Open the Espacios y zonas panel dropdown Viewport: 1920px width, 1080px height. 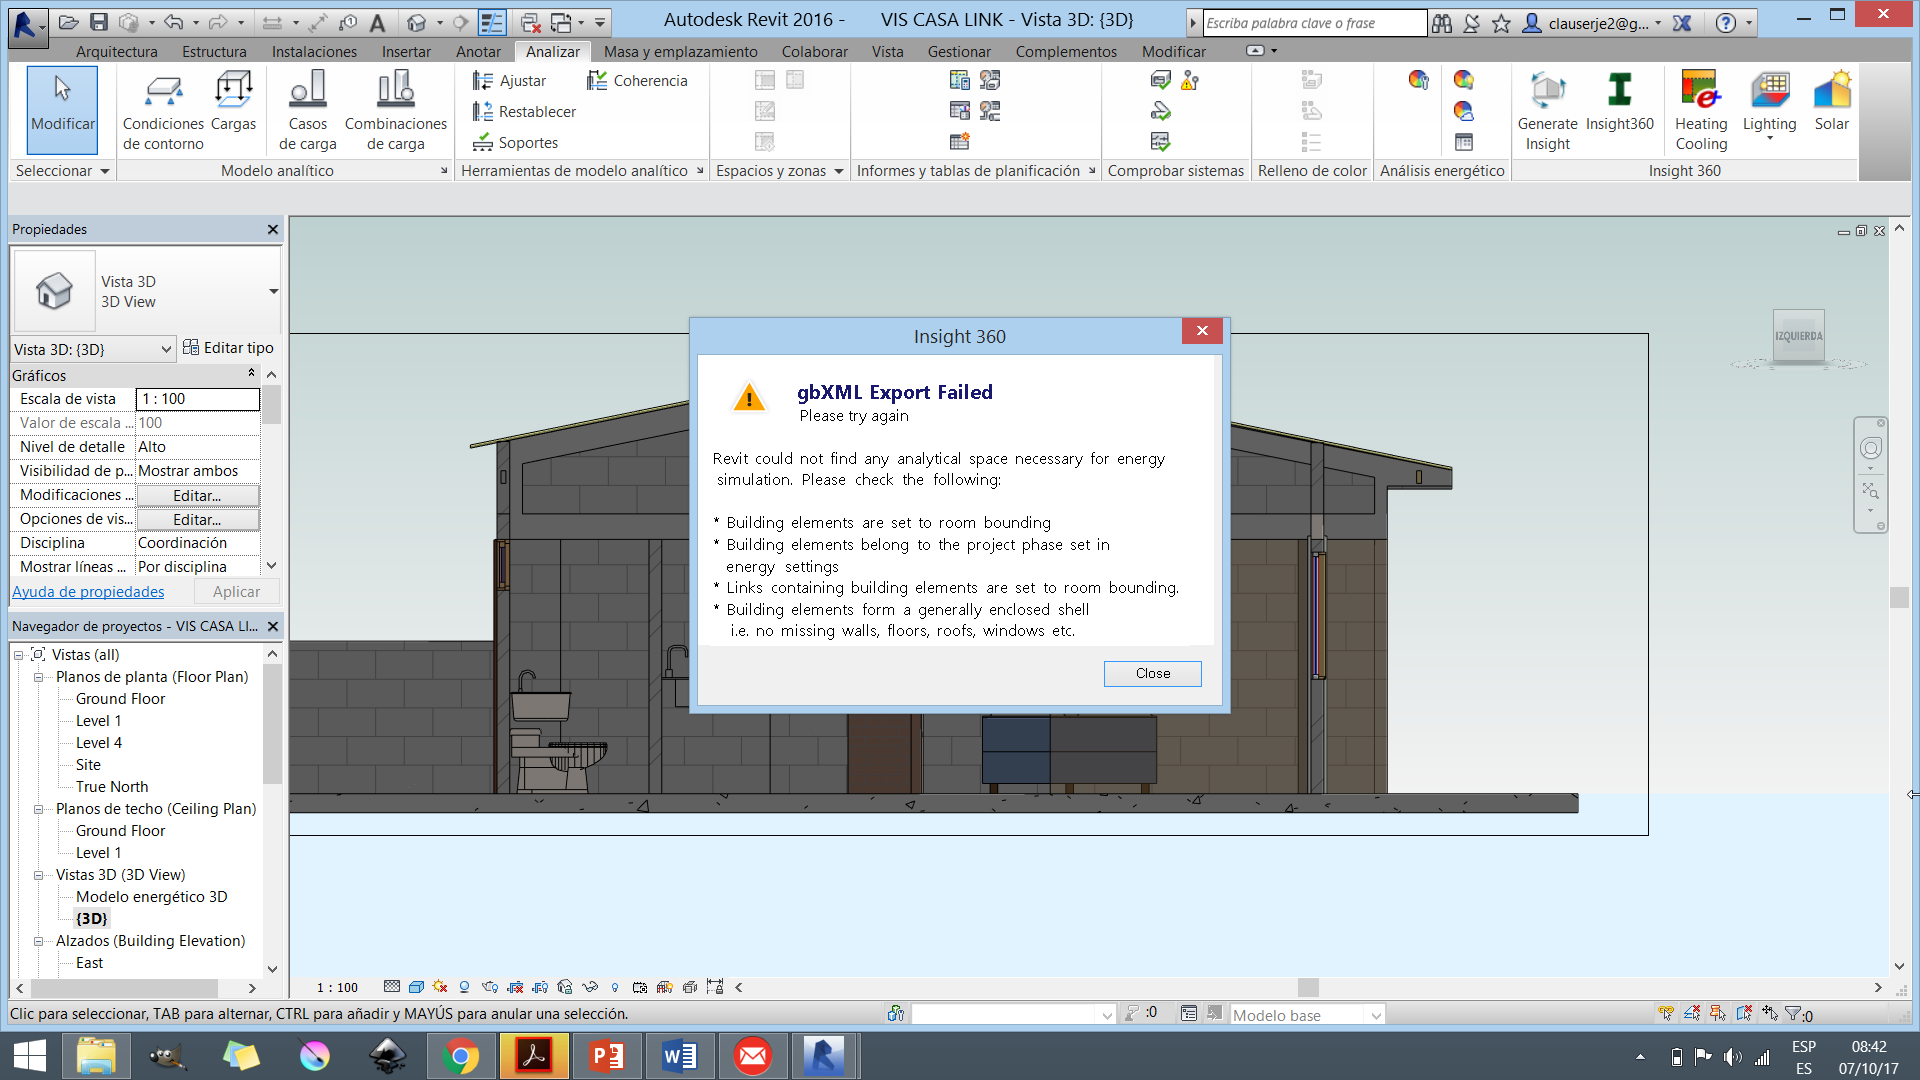click(x=838, y=171)
